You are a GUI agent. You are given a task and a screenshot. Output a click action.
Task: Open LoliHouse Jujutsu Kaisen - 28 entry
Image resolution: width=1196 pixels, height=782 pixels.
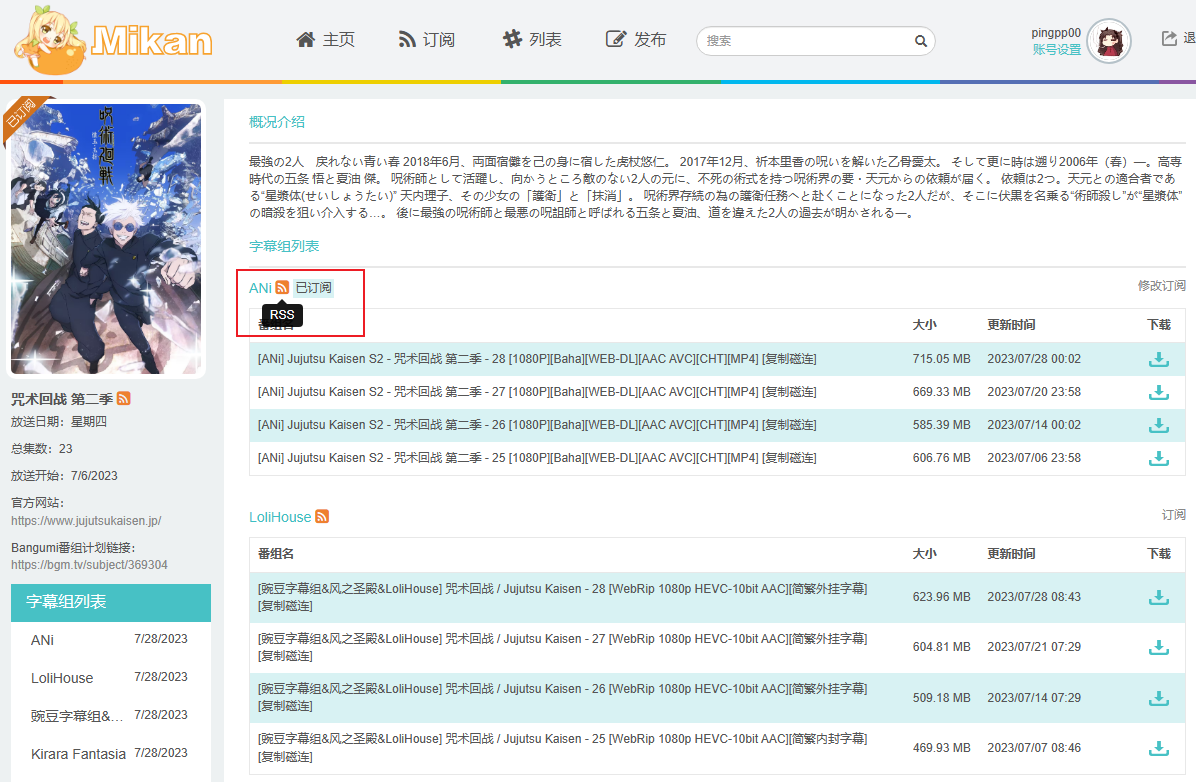[x=562, y=589]
